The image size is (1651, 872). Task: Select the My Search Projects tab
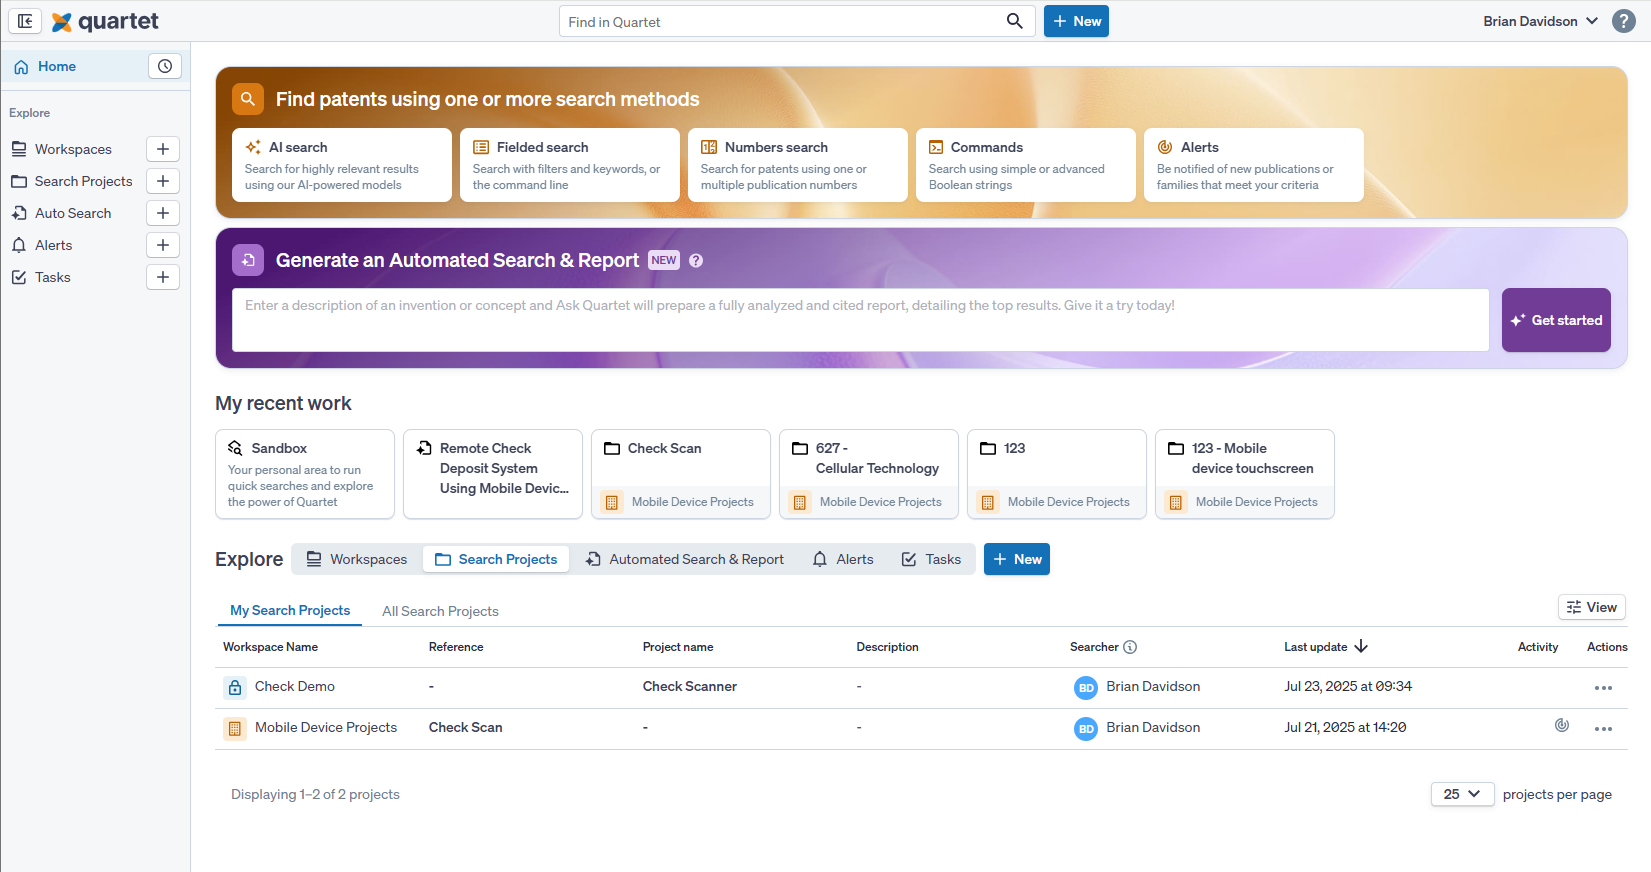click(x=290, y=611)
